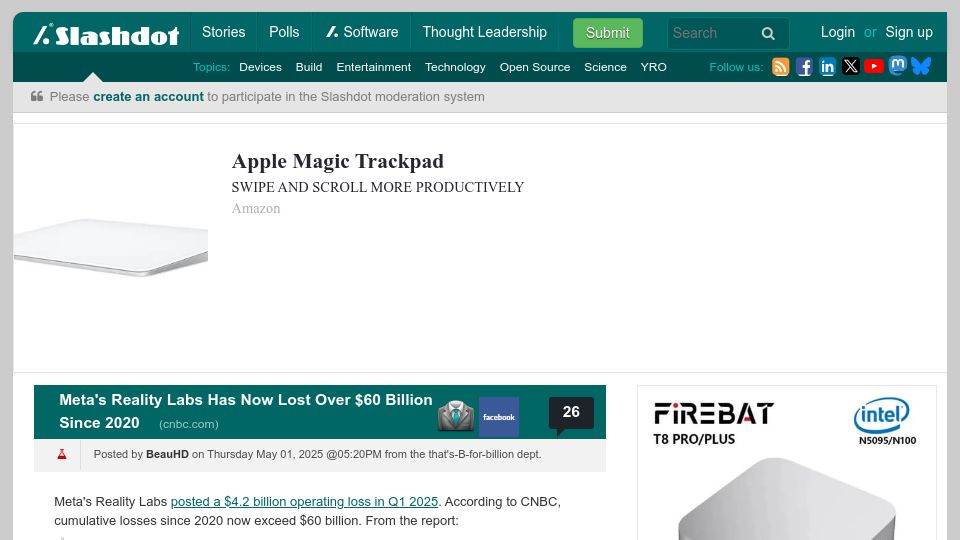Select the Entertainment topic

click(x=373, y=67)
